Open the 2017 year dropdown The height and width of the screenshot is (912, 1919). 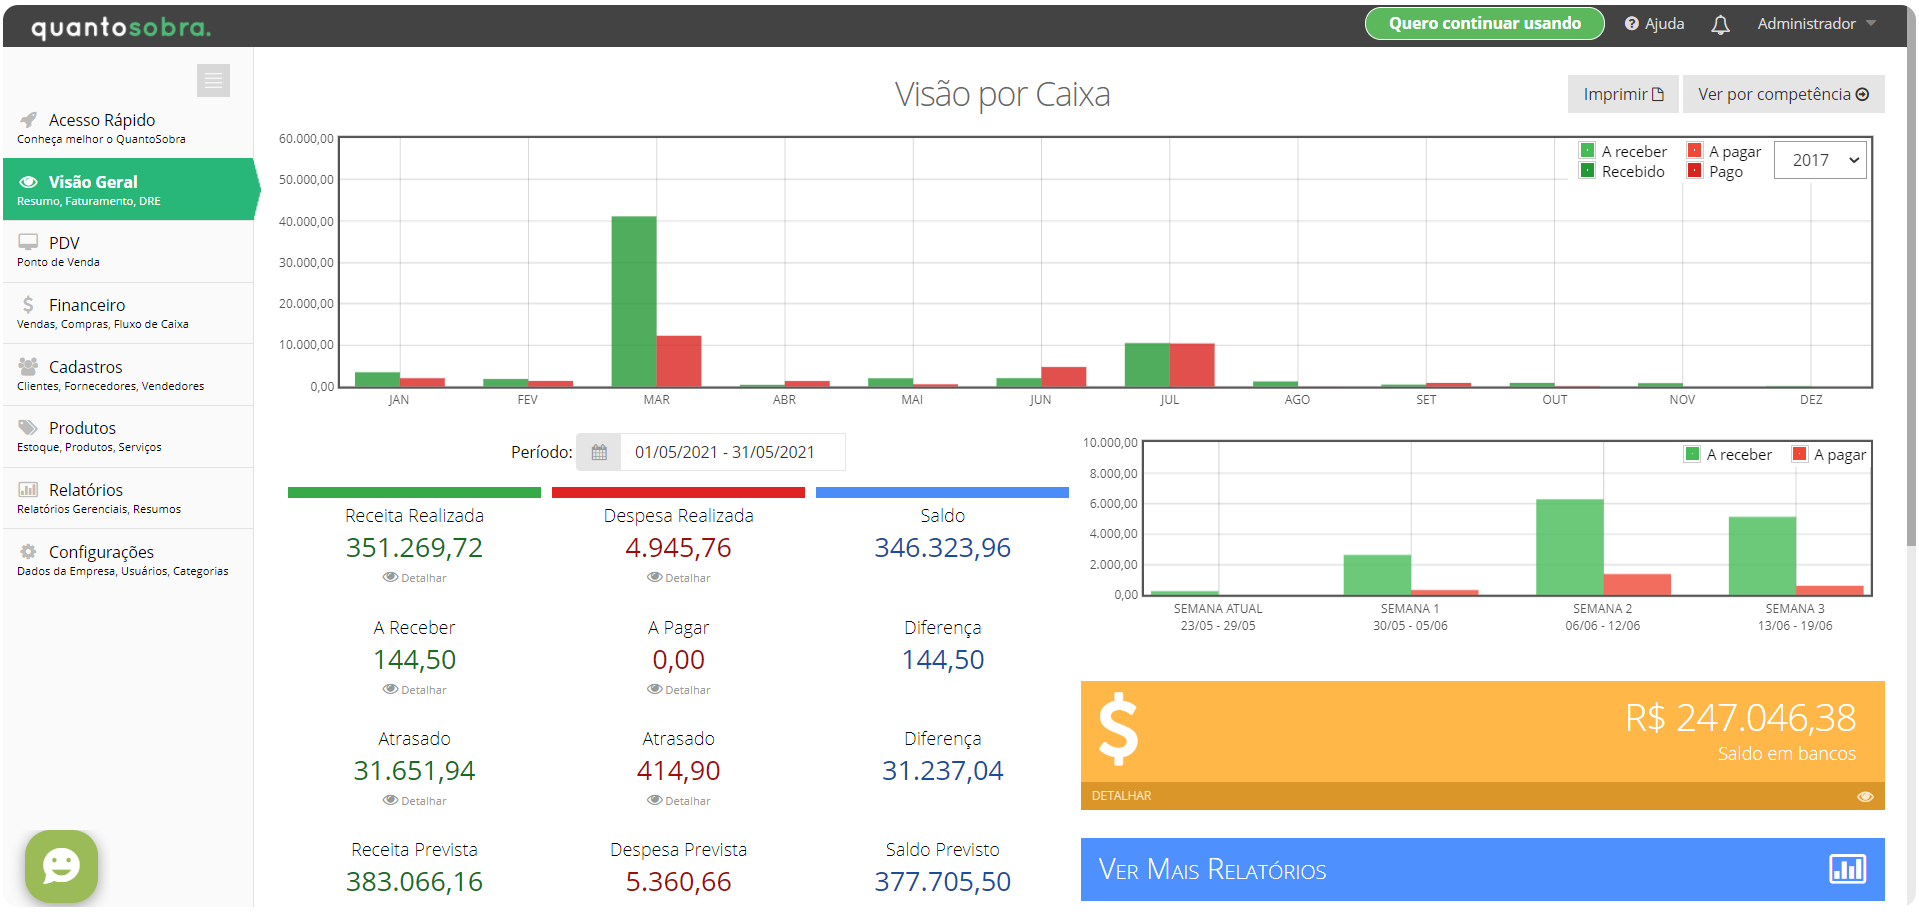[x=1819, y=159]
